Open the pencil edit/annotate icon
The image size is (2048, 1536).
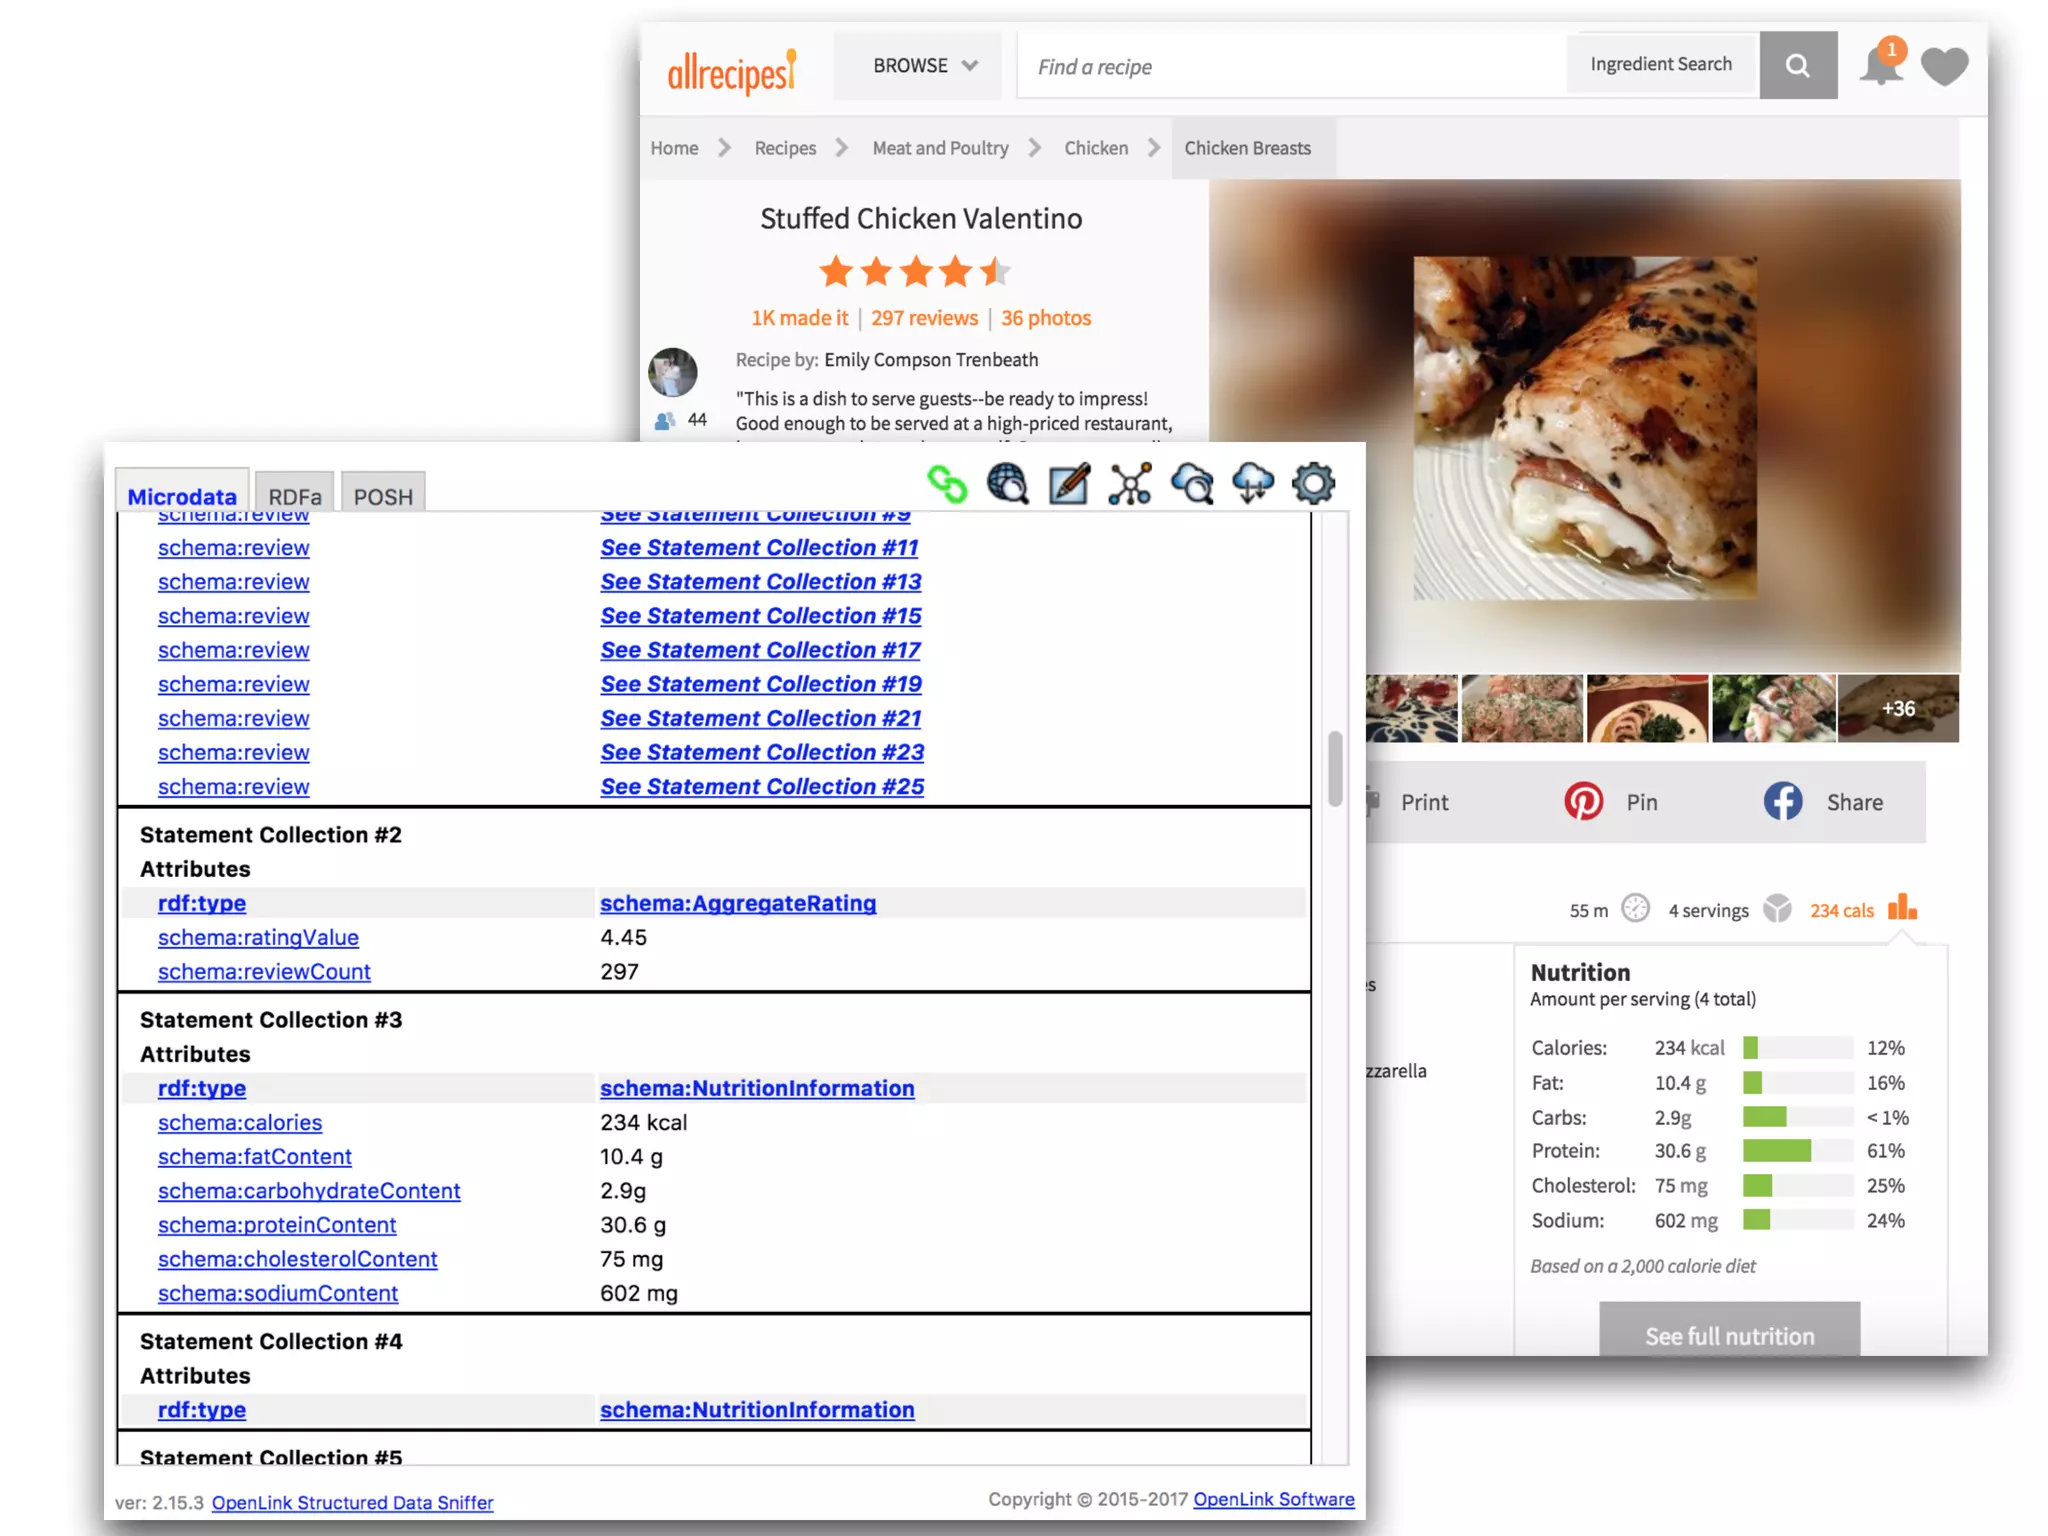1068,484
